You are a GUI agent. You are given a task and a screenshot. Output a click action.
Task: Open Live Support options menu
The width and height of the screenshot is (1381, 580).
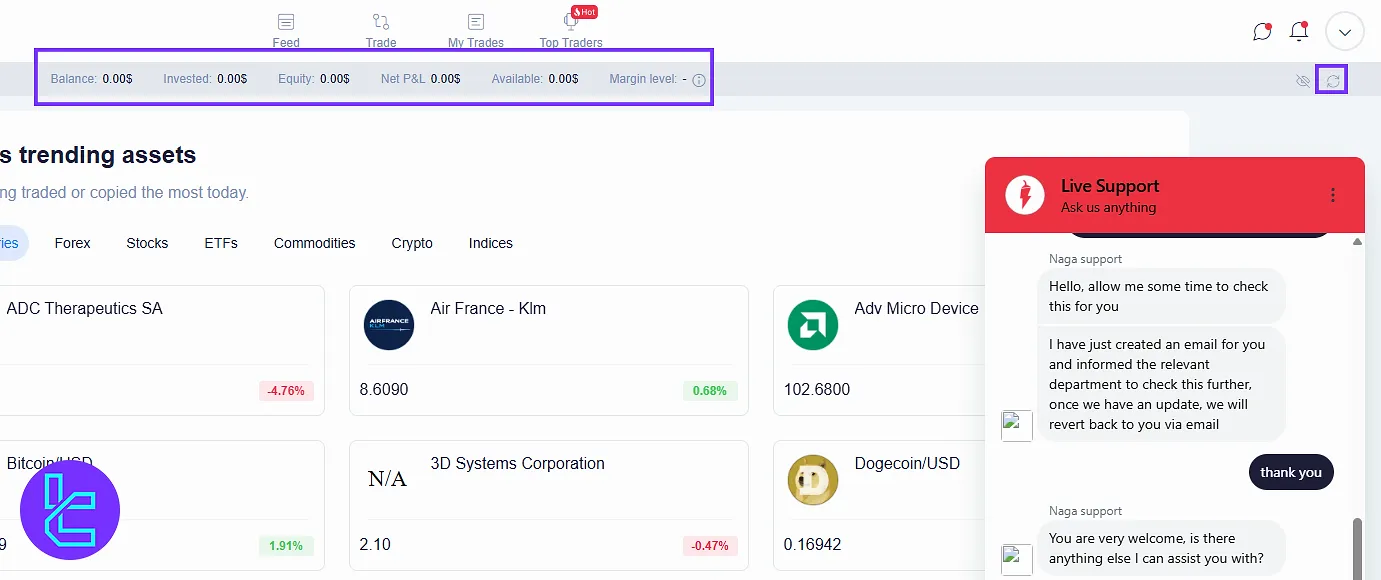(x=1333, y=195)
